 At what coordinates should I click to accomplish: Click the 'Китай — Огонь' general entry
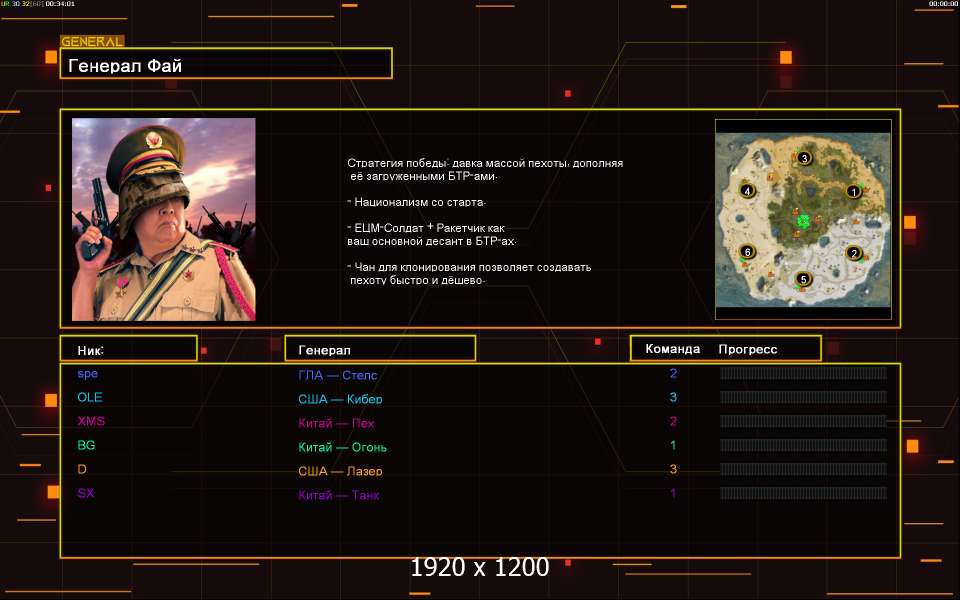pos(342,447)
